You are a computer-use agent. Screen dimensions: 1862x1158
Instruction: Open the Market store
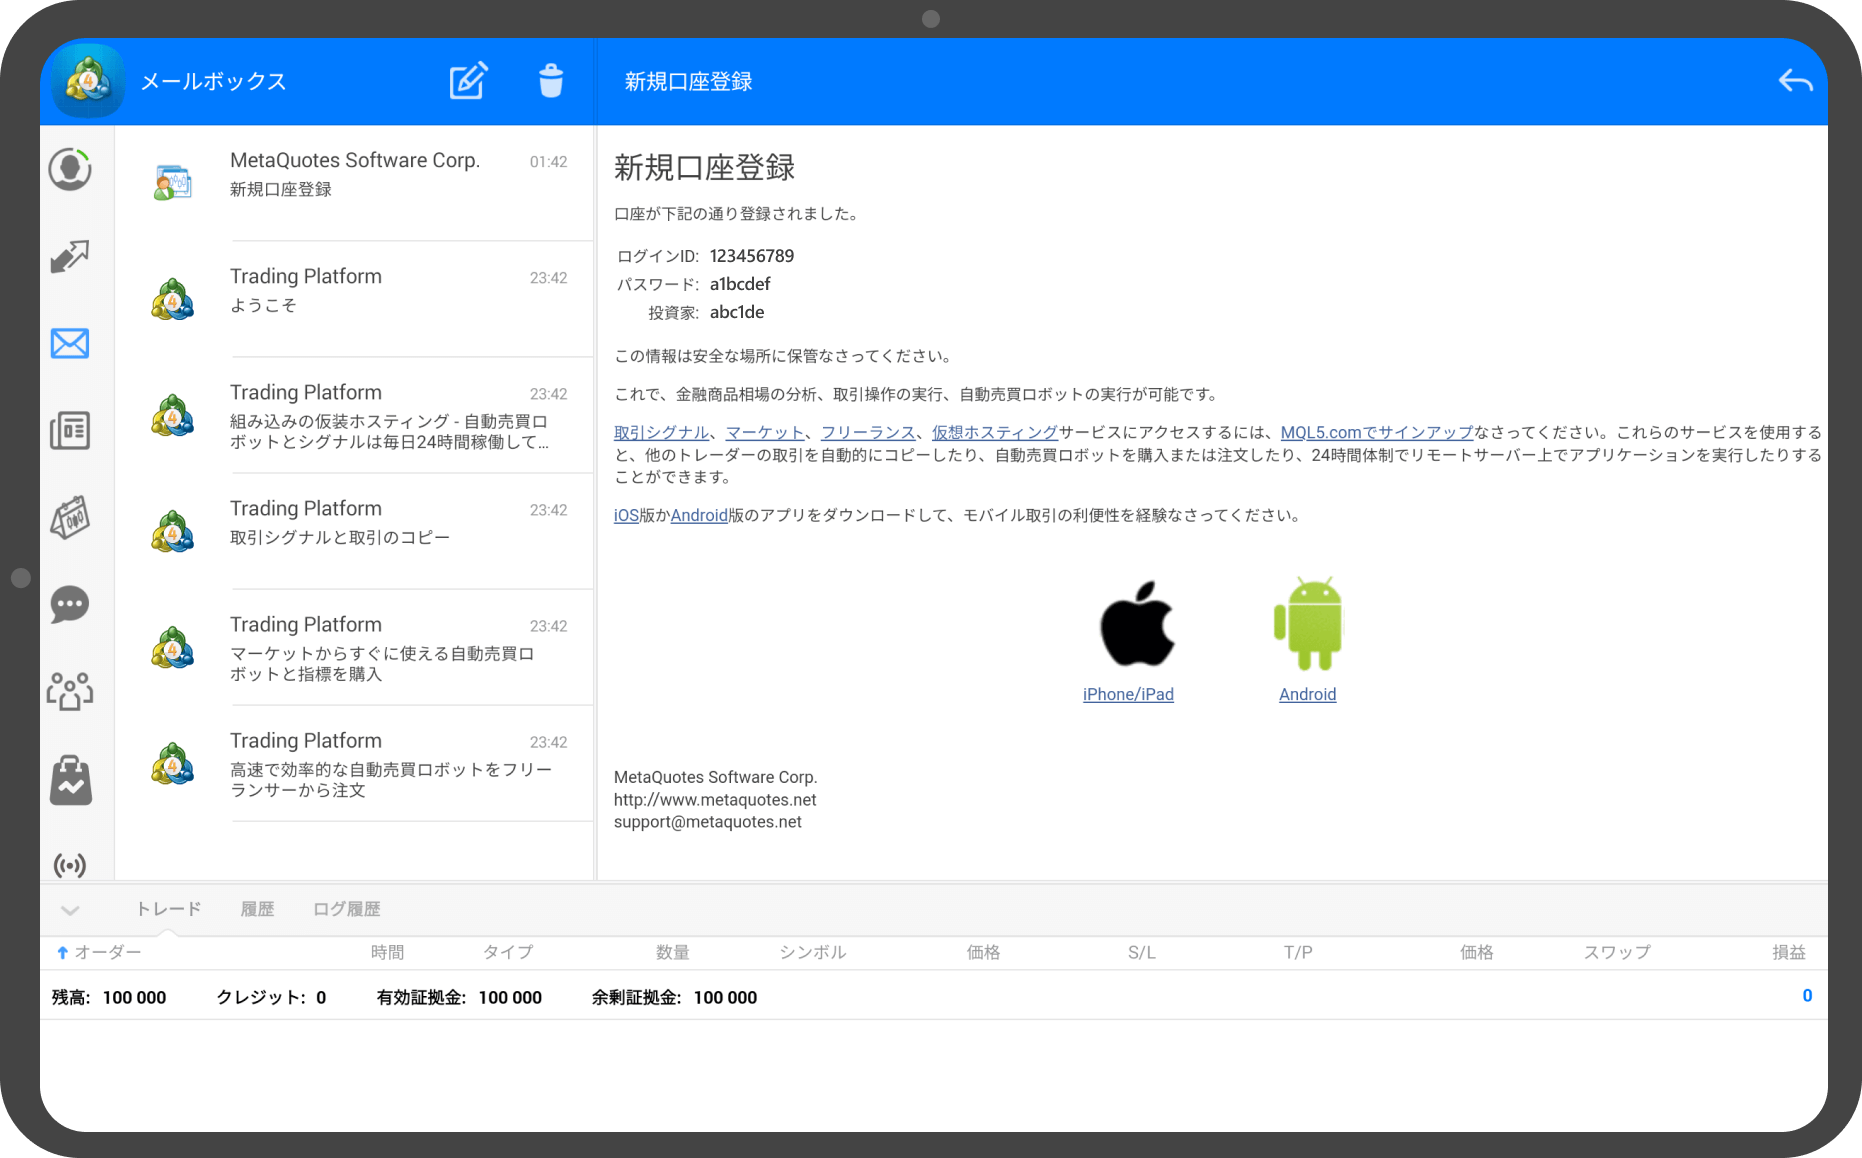70,778
